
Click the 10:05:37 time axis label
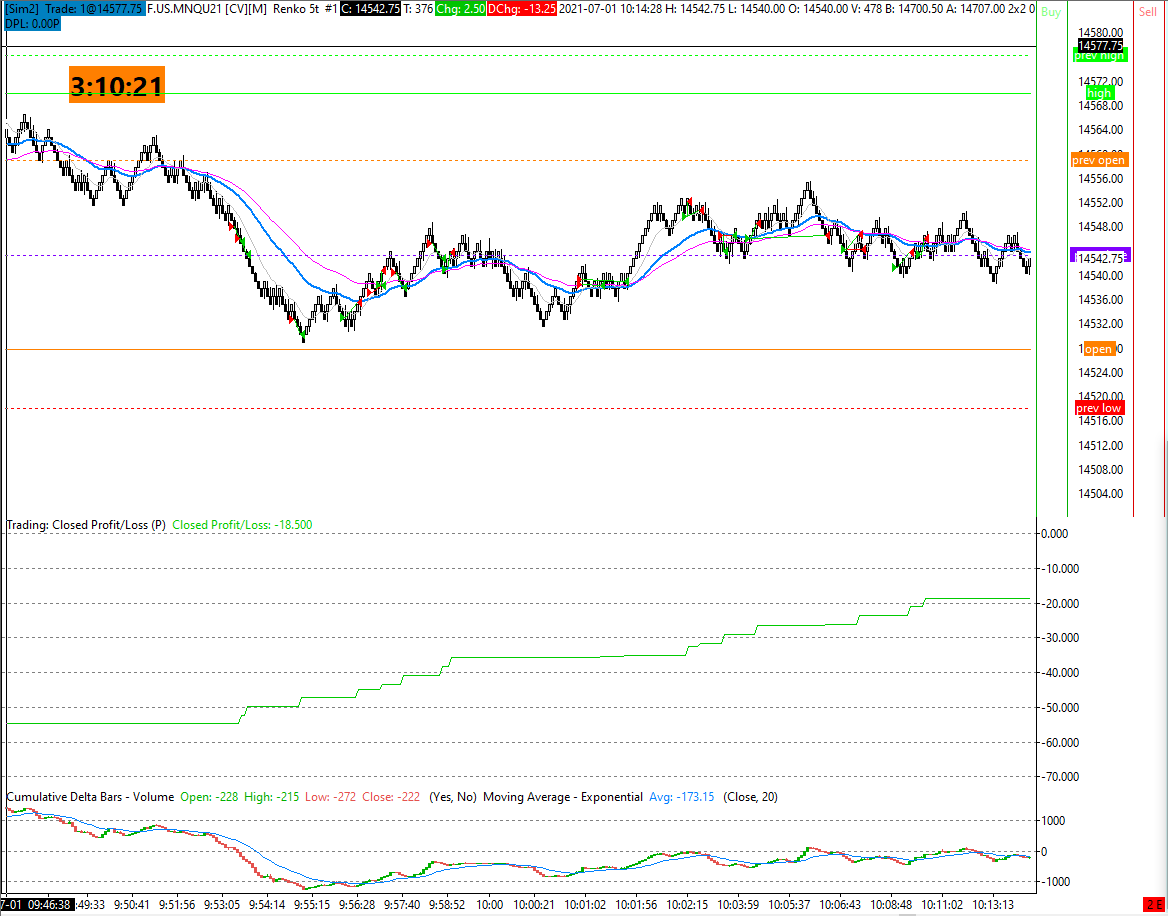click(789, 905)
